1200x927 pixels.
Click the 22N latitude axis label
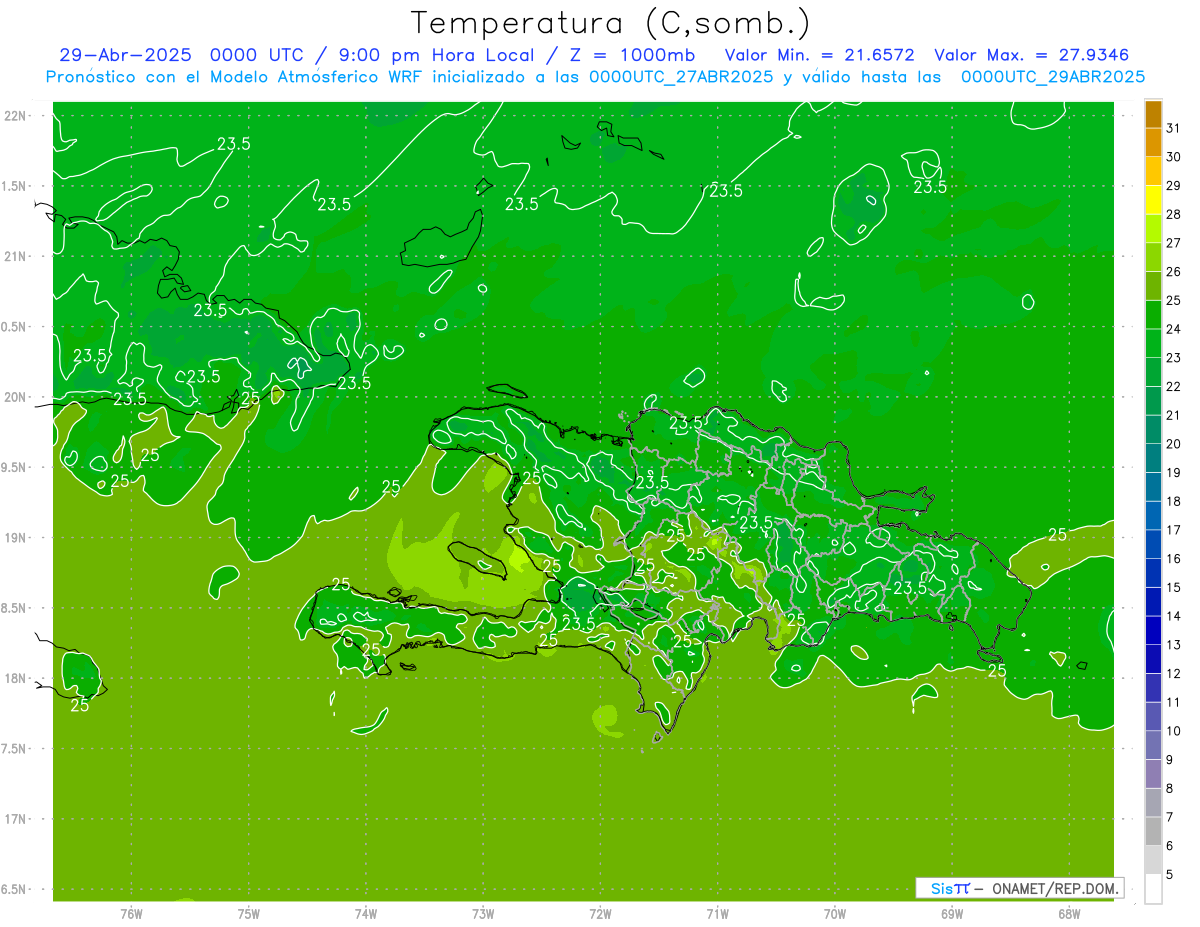pos(16,116)
